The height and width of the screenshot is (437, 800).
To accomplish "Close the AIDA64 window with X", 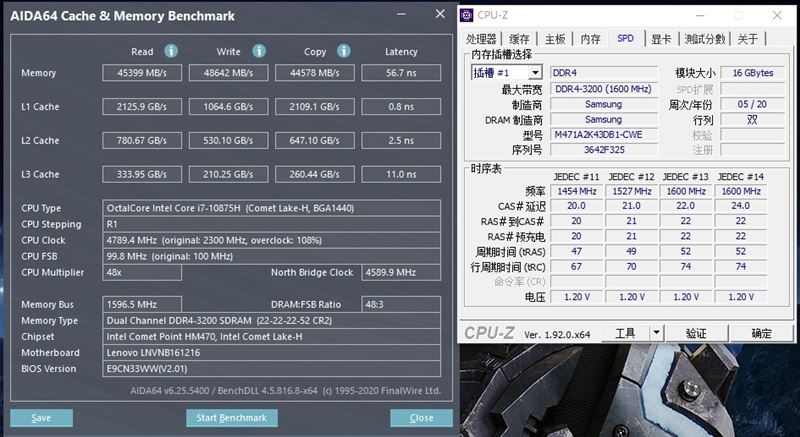I will [440, 14].
